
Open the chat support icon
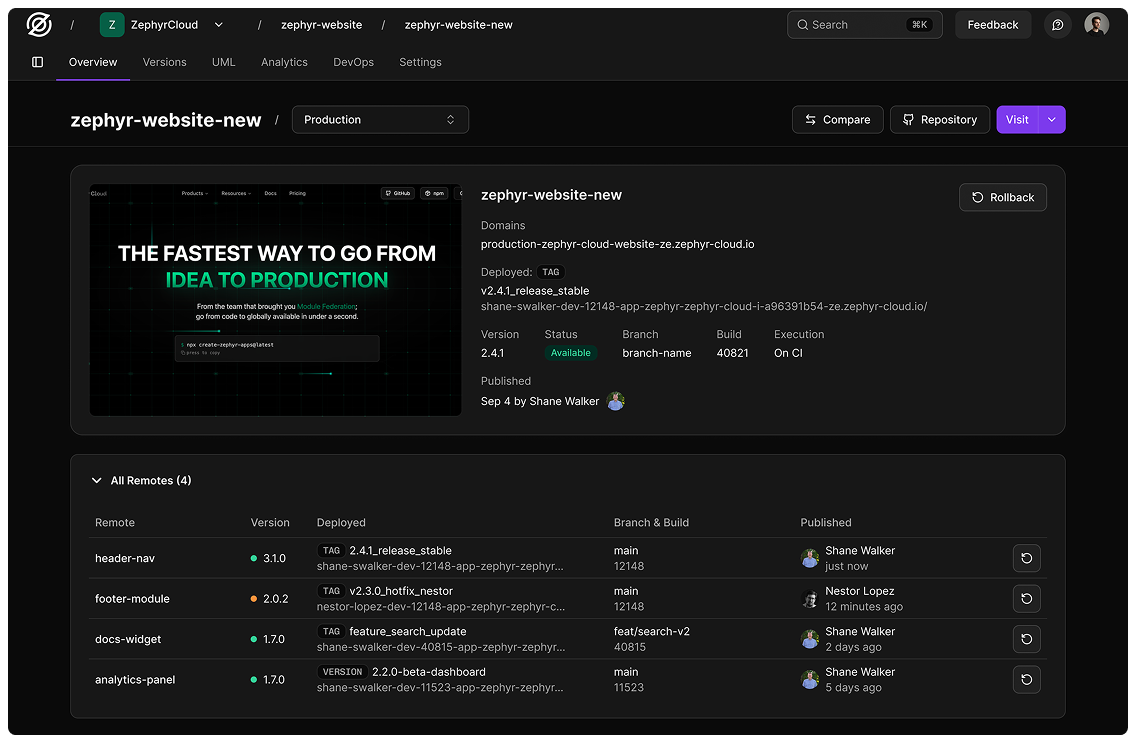point(1057,25)
